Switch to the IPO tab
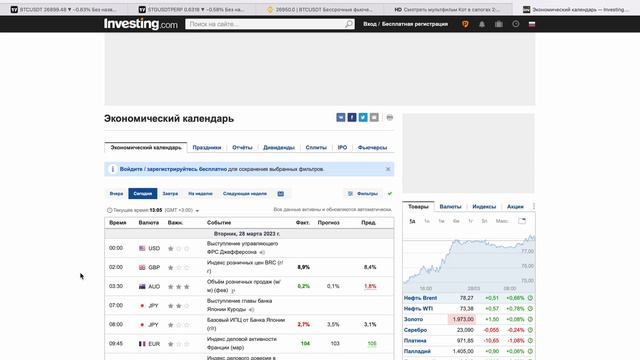 pos(342,147)
